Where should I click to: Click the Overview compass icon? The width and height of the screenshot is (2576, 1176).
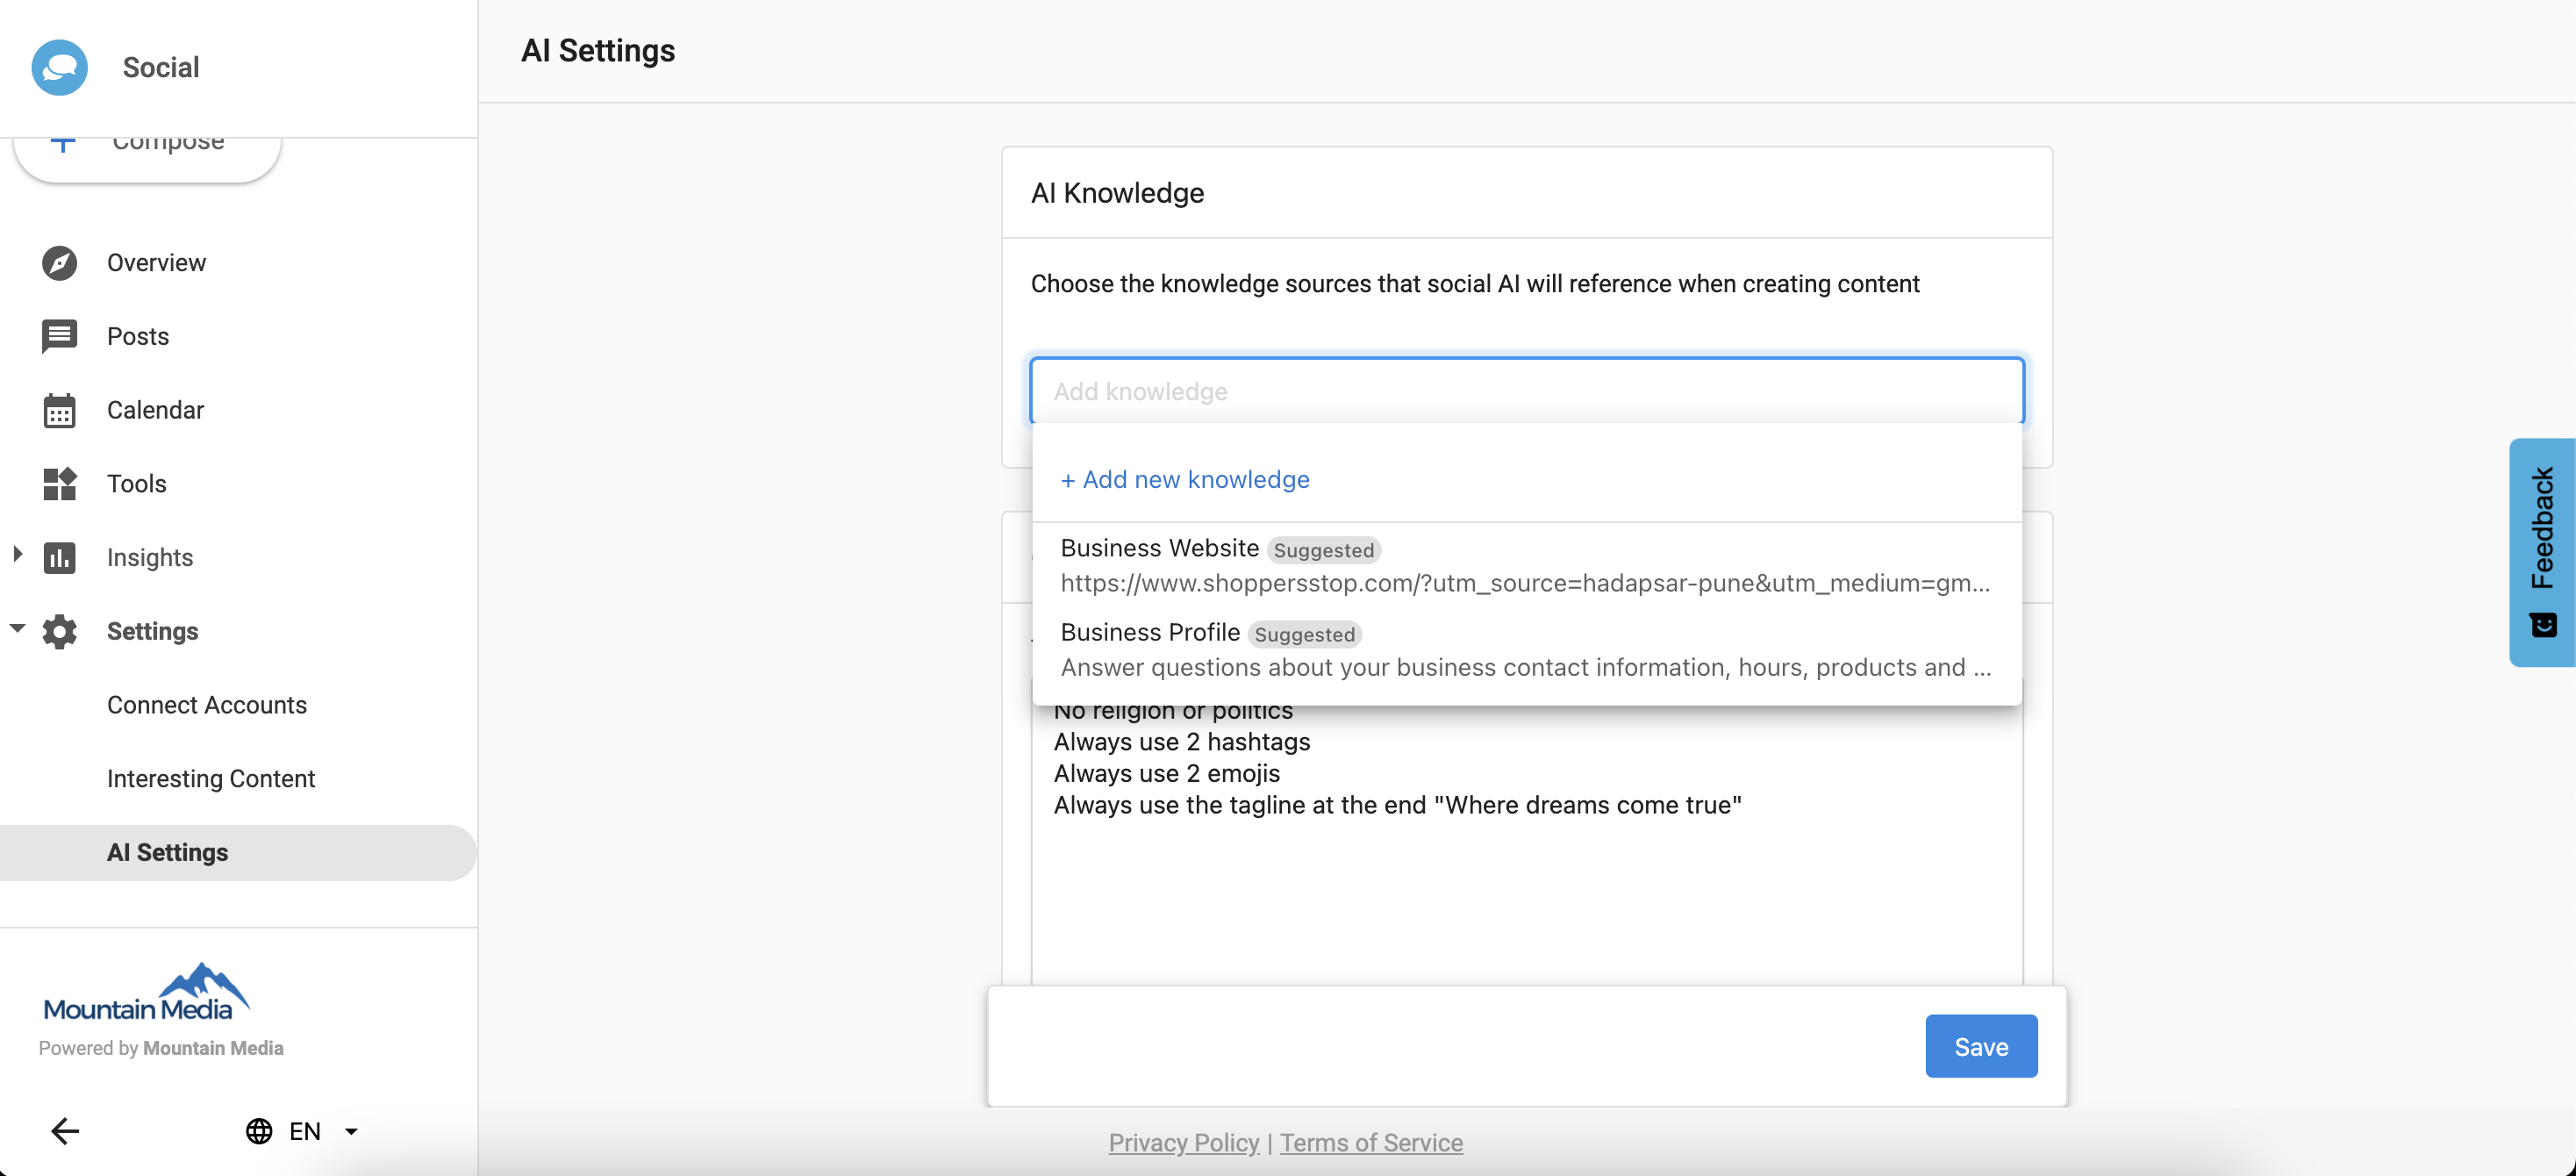tap(59, 263)
